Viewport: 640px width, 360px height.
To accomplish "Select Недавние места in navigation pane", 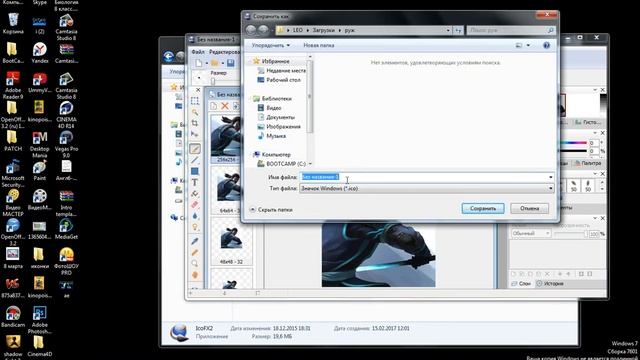I will [x=282, y=71].
